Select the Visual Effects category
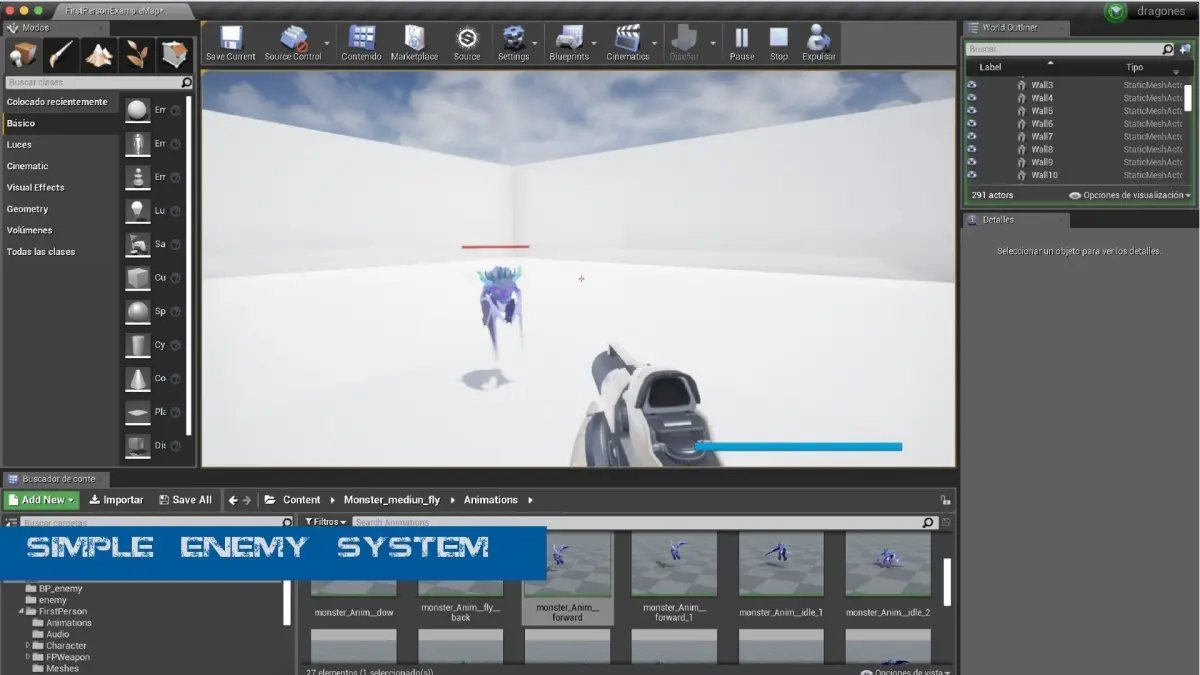This screenshot has width=1200, height=675. pos(36,187)
